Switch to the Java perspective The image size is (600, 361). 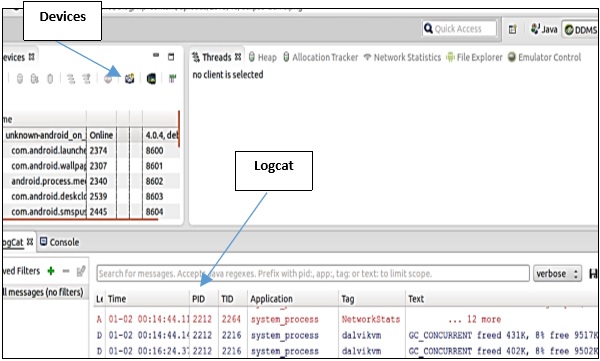pyautogui.click(x=544, y=29)
